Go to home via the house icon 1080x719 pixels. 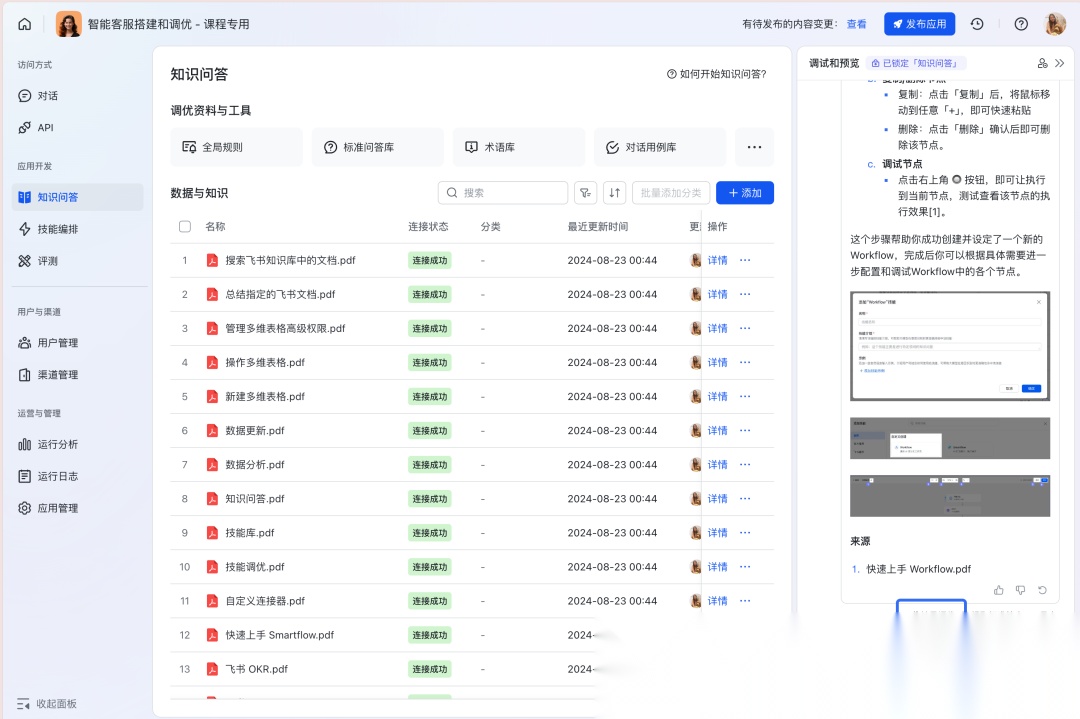(24, 24)
